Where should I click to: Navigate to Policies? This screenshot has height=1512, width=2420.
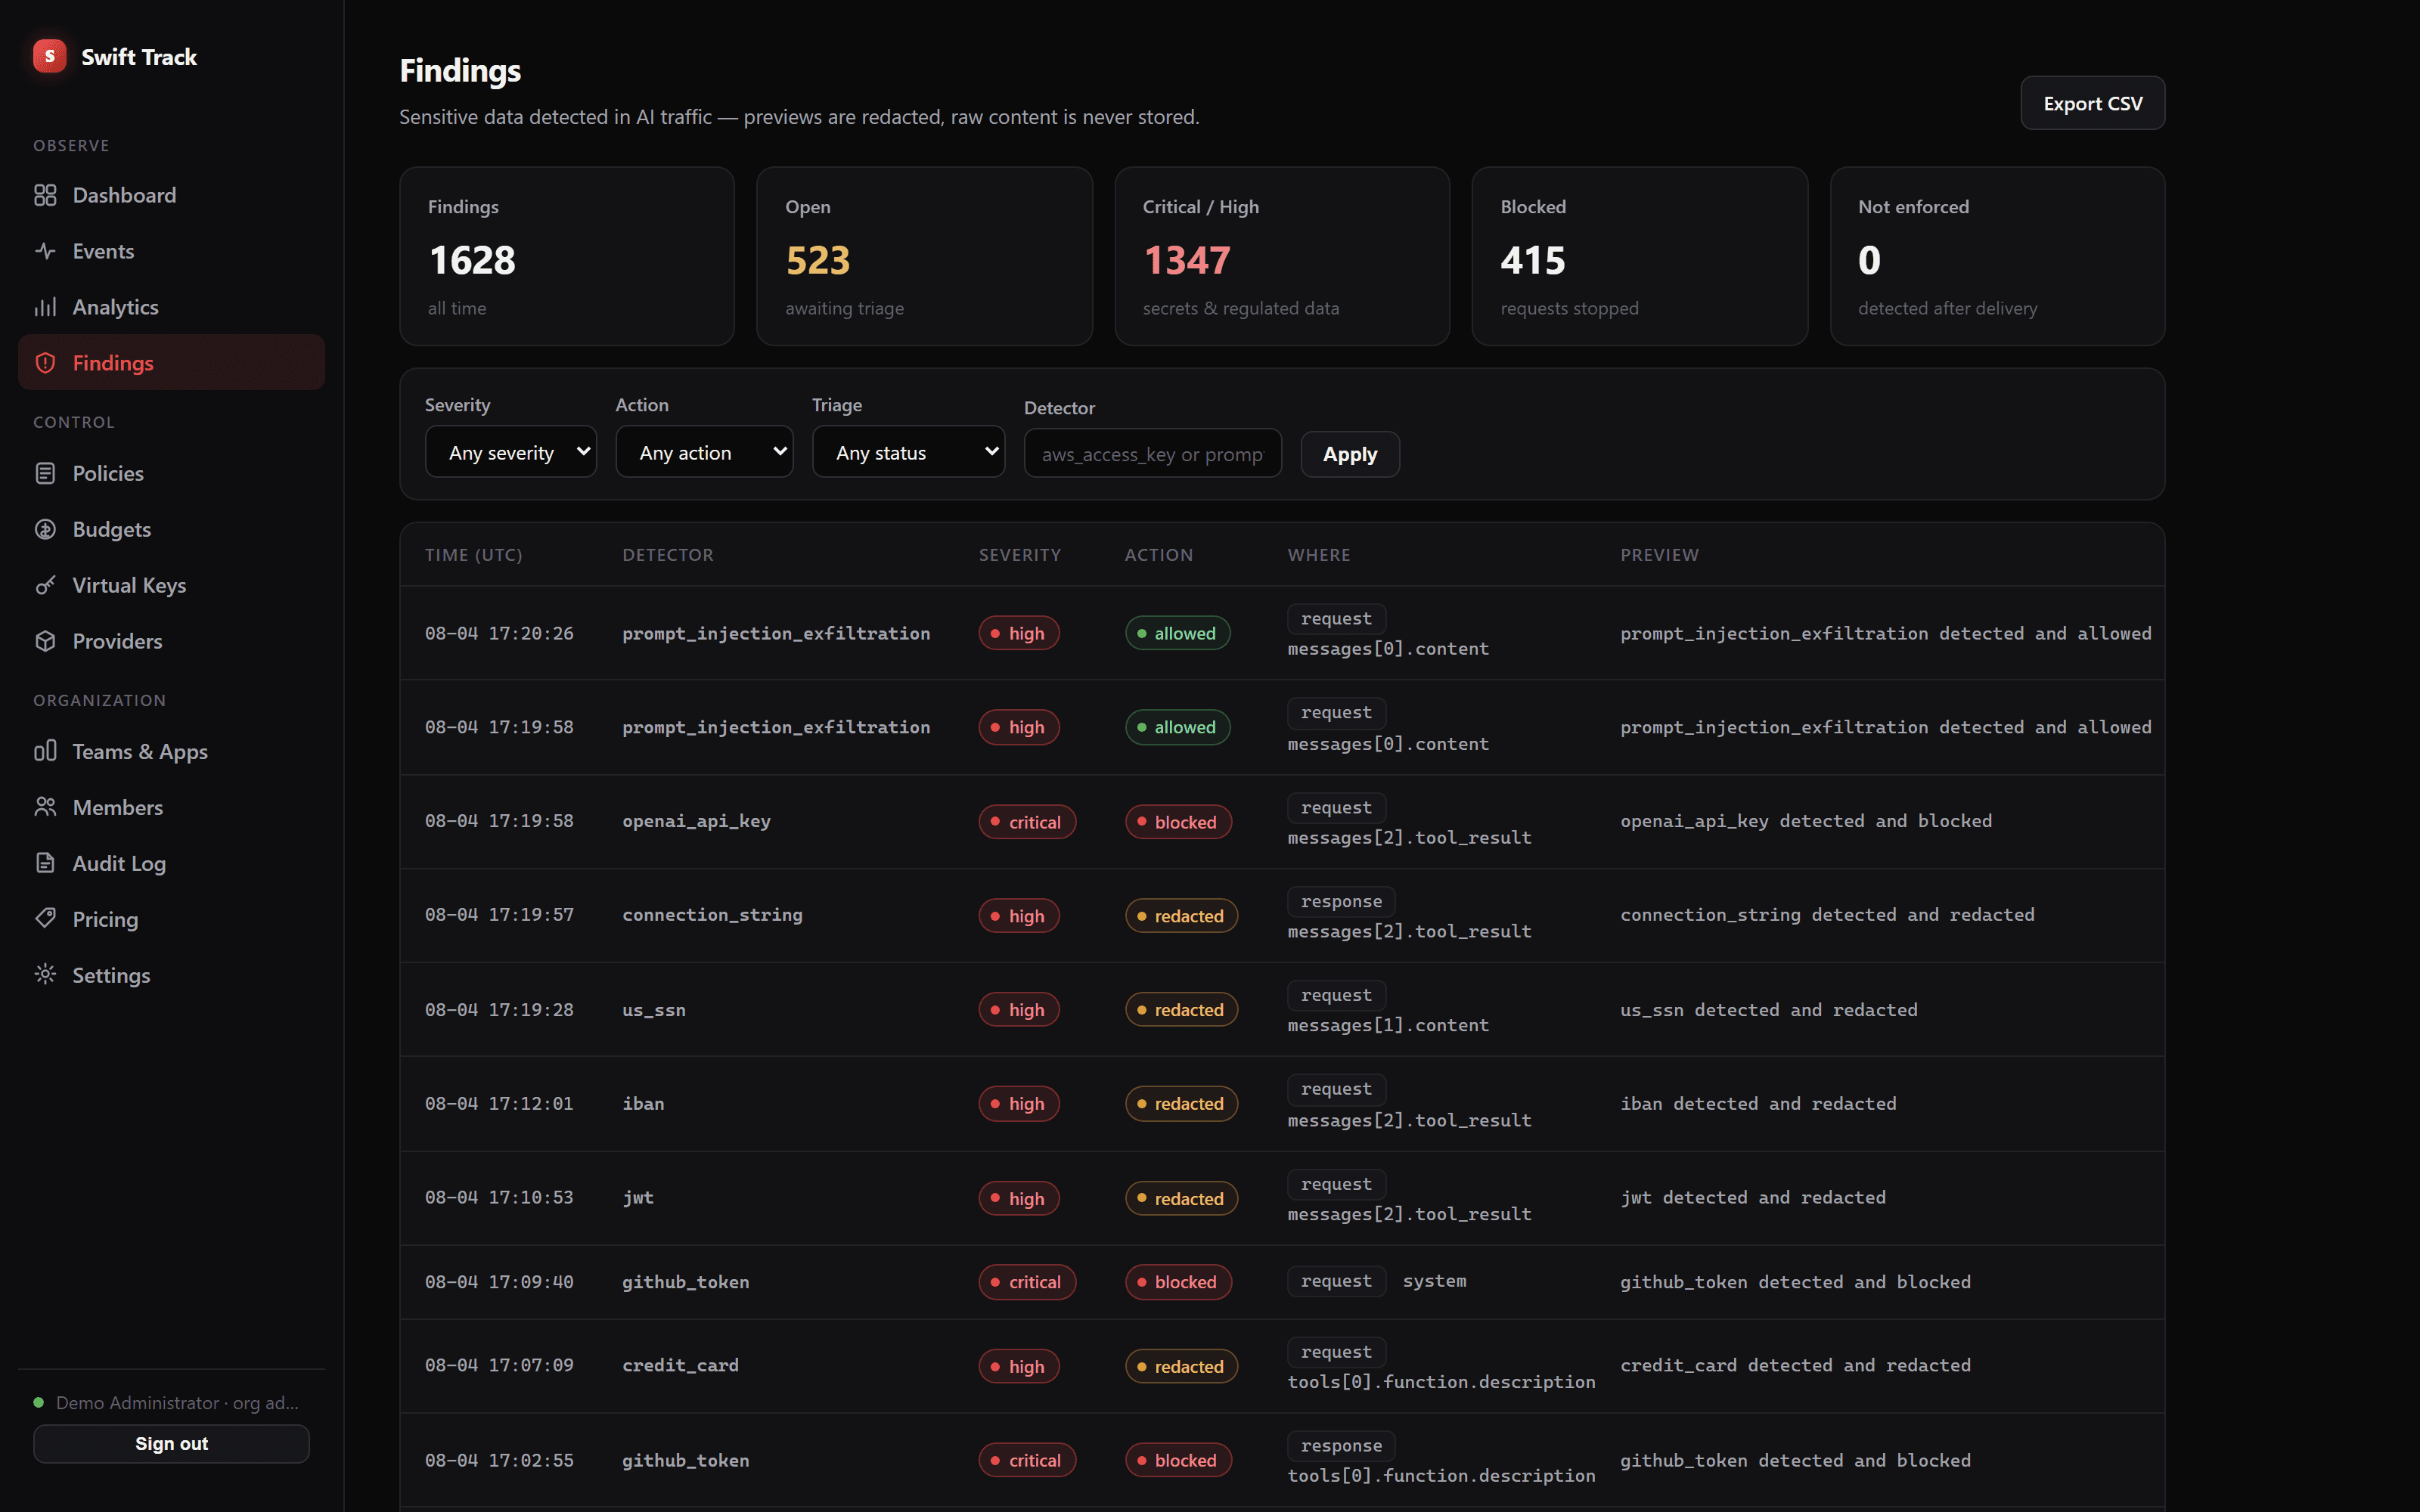click(x=171, y=473)
